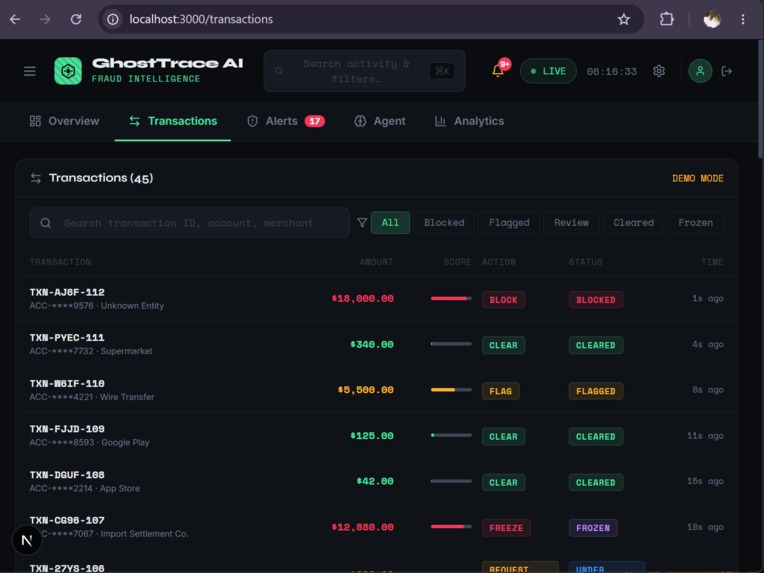Click the FLAG action badge
764x573 pixels.
point(500,391)
